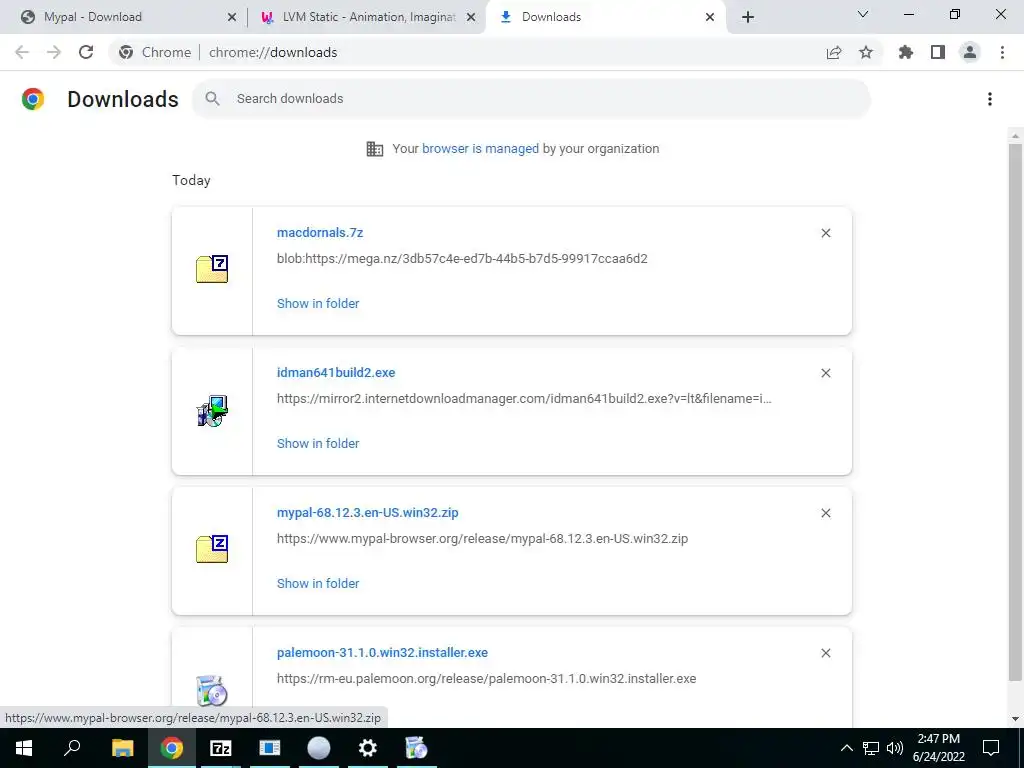Open Chrome's main three-dot menu
Image resolution: width=1024 pixels, height=768 pixels.
point(1002,52)
